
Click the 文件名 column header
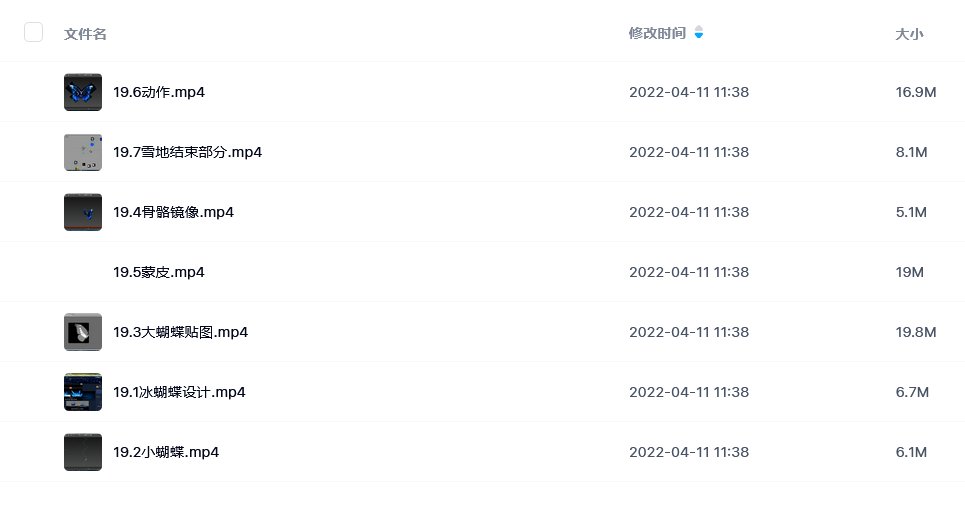(85, 34)
